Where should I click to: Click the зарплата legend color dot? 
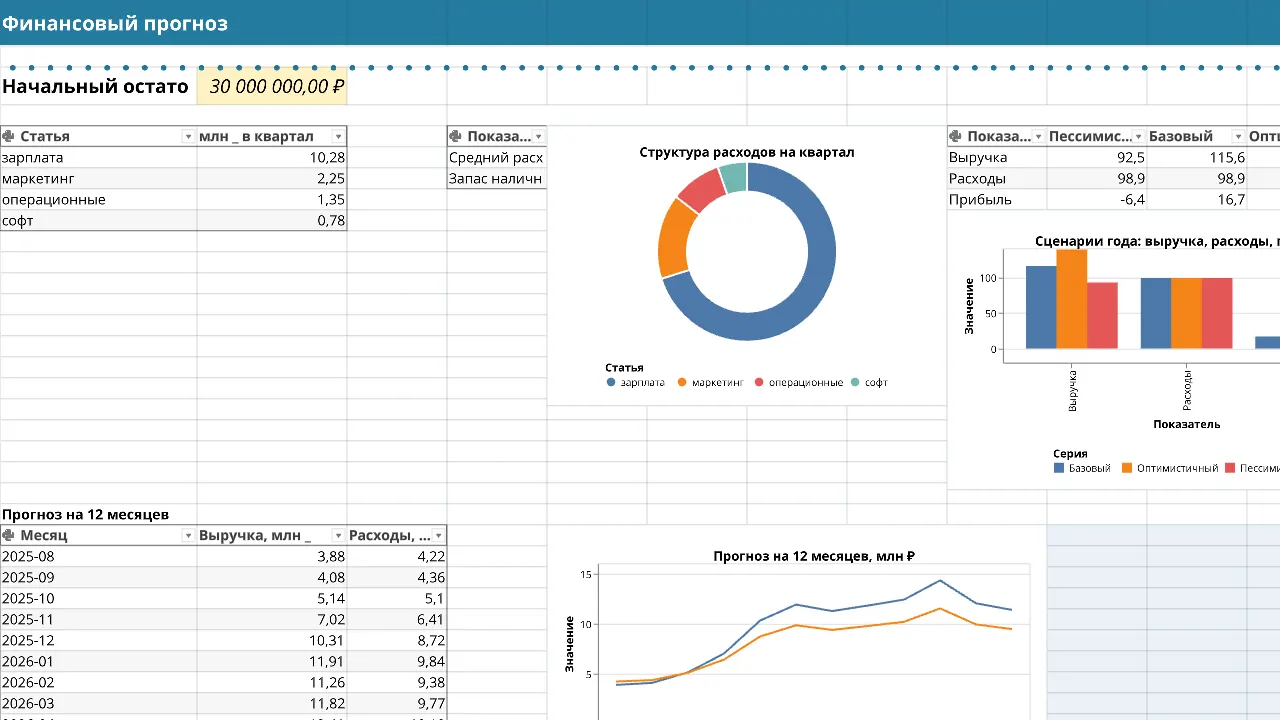(611, 382)
